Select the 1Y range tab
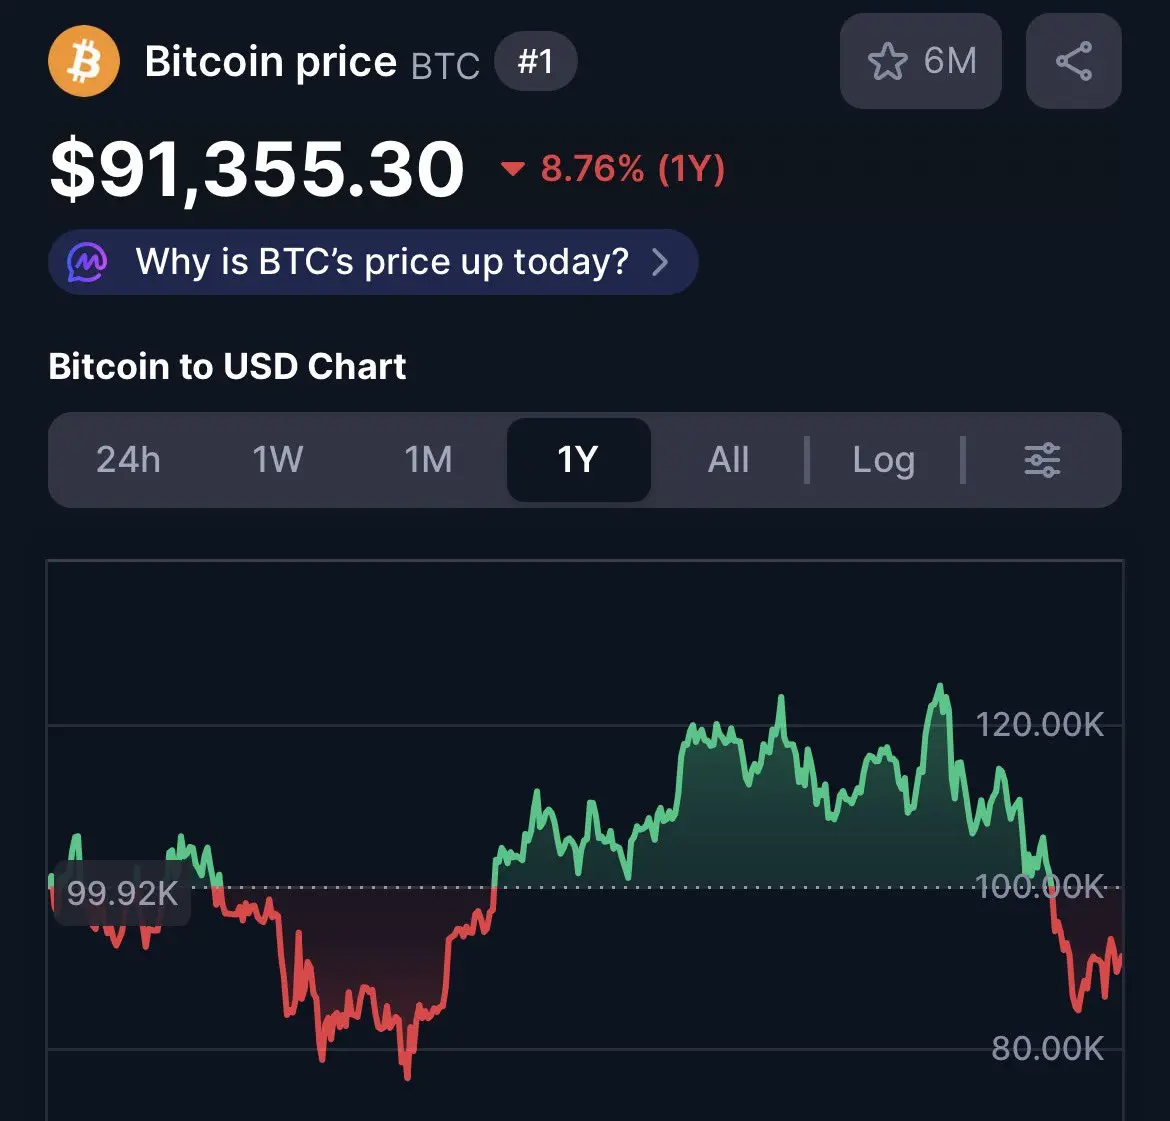This screenshot has width=1170, height=1121. point(578,460)
